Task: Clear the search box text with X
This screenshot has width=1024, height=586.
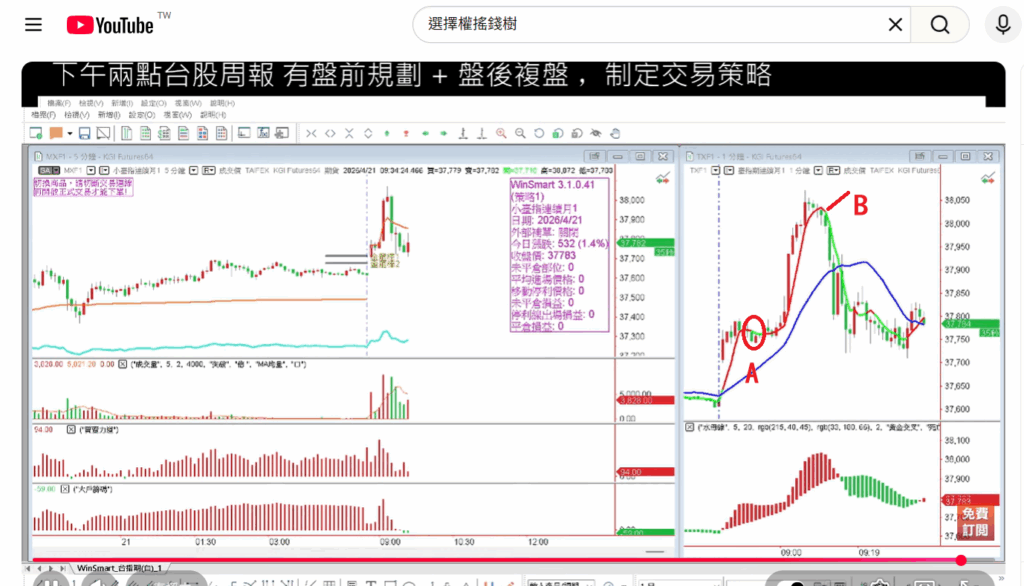Action: pos(895,25)
